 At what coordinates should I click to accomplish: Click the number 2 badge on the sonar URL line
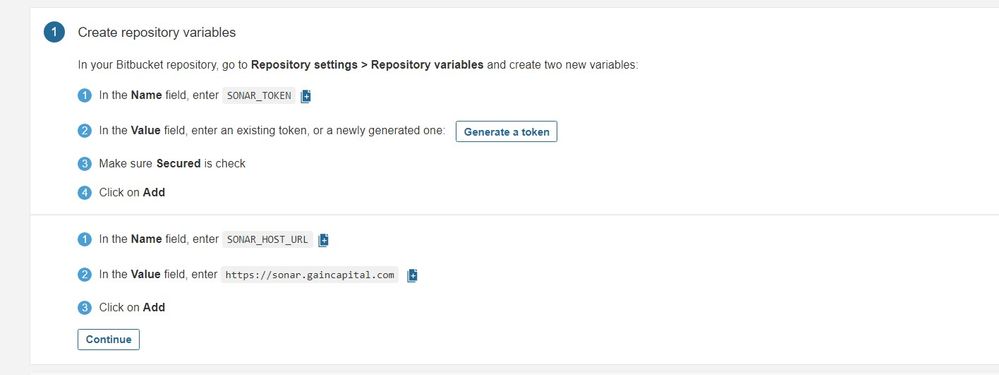coord(84,275)
